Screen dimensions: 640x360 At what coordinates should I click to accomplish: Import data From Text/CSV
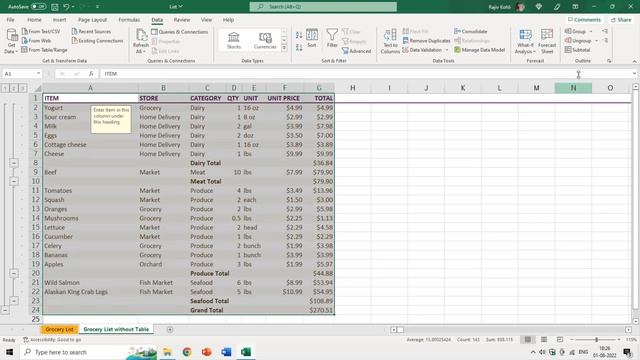[41, 31]
